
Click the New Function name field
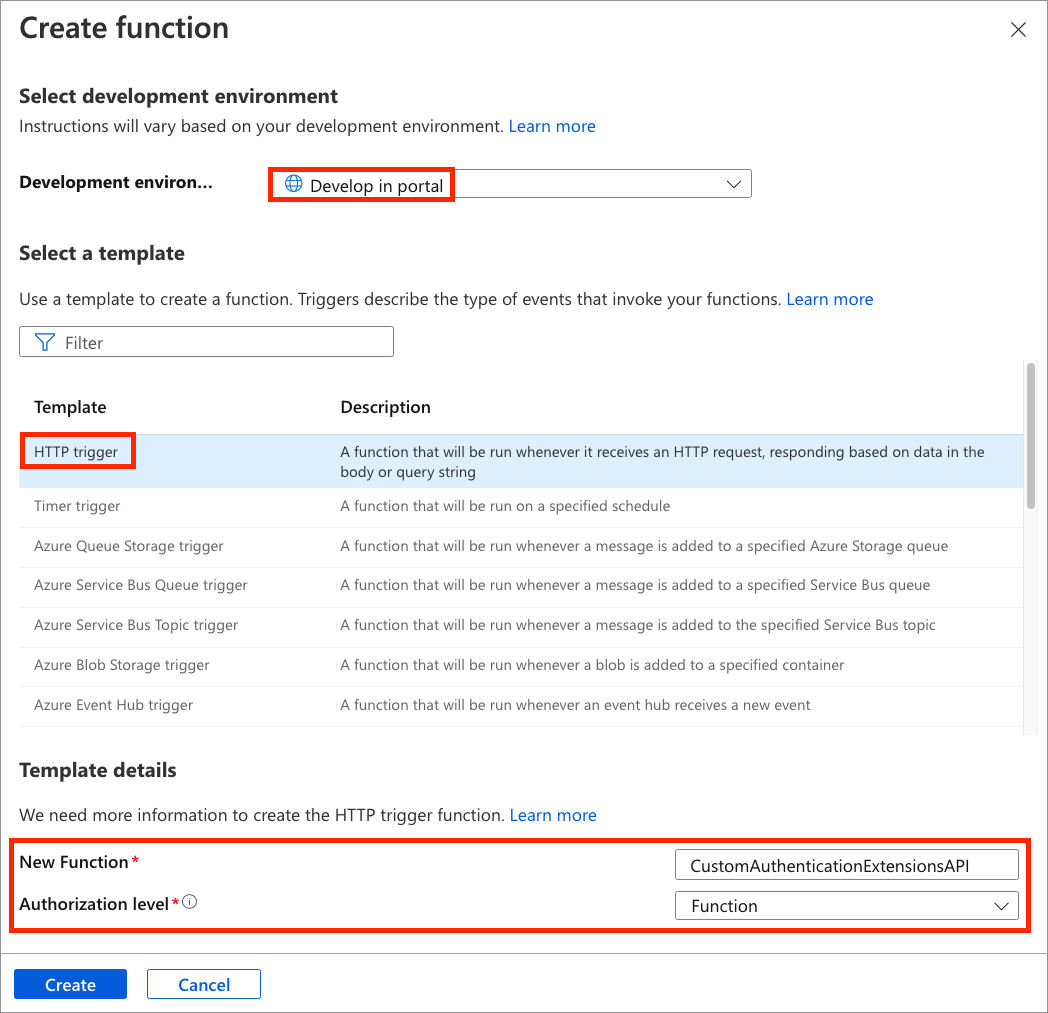coord(846,865)
